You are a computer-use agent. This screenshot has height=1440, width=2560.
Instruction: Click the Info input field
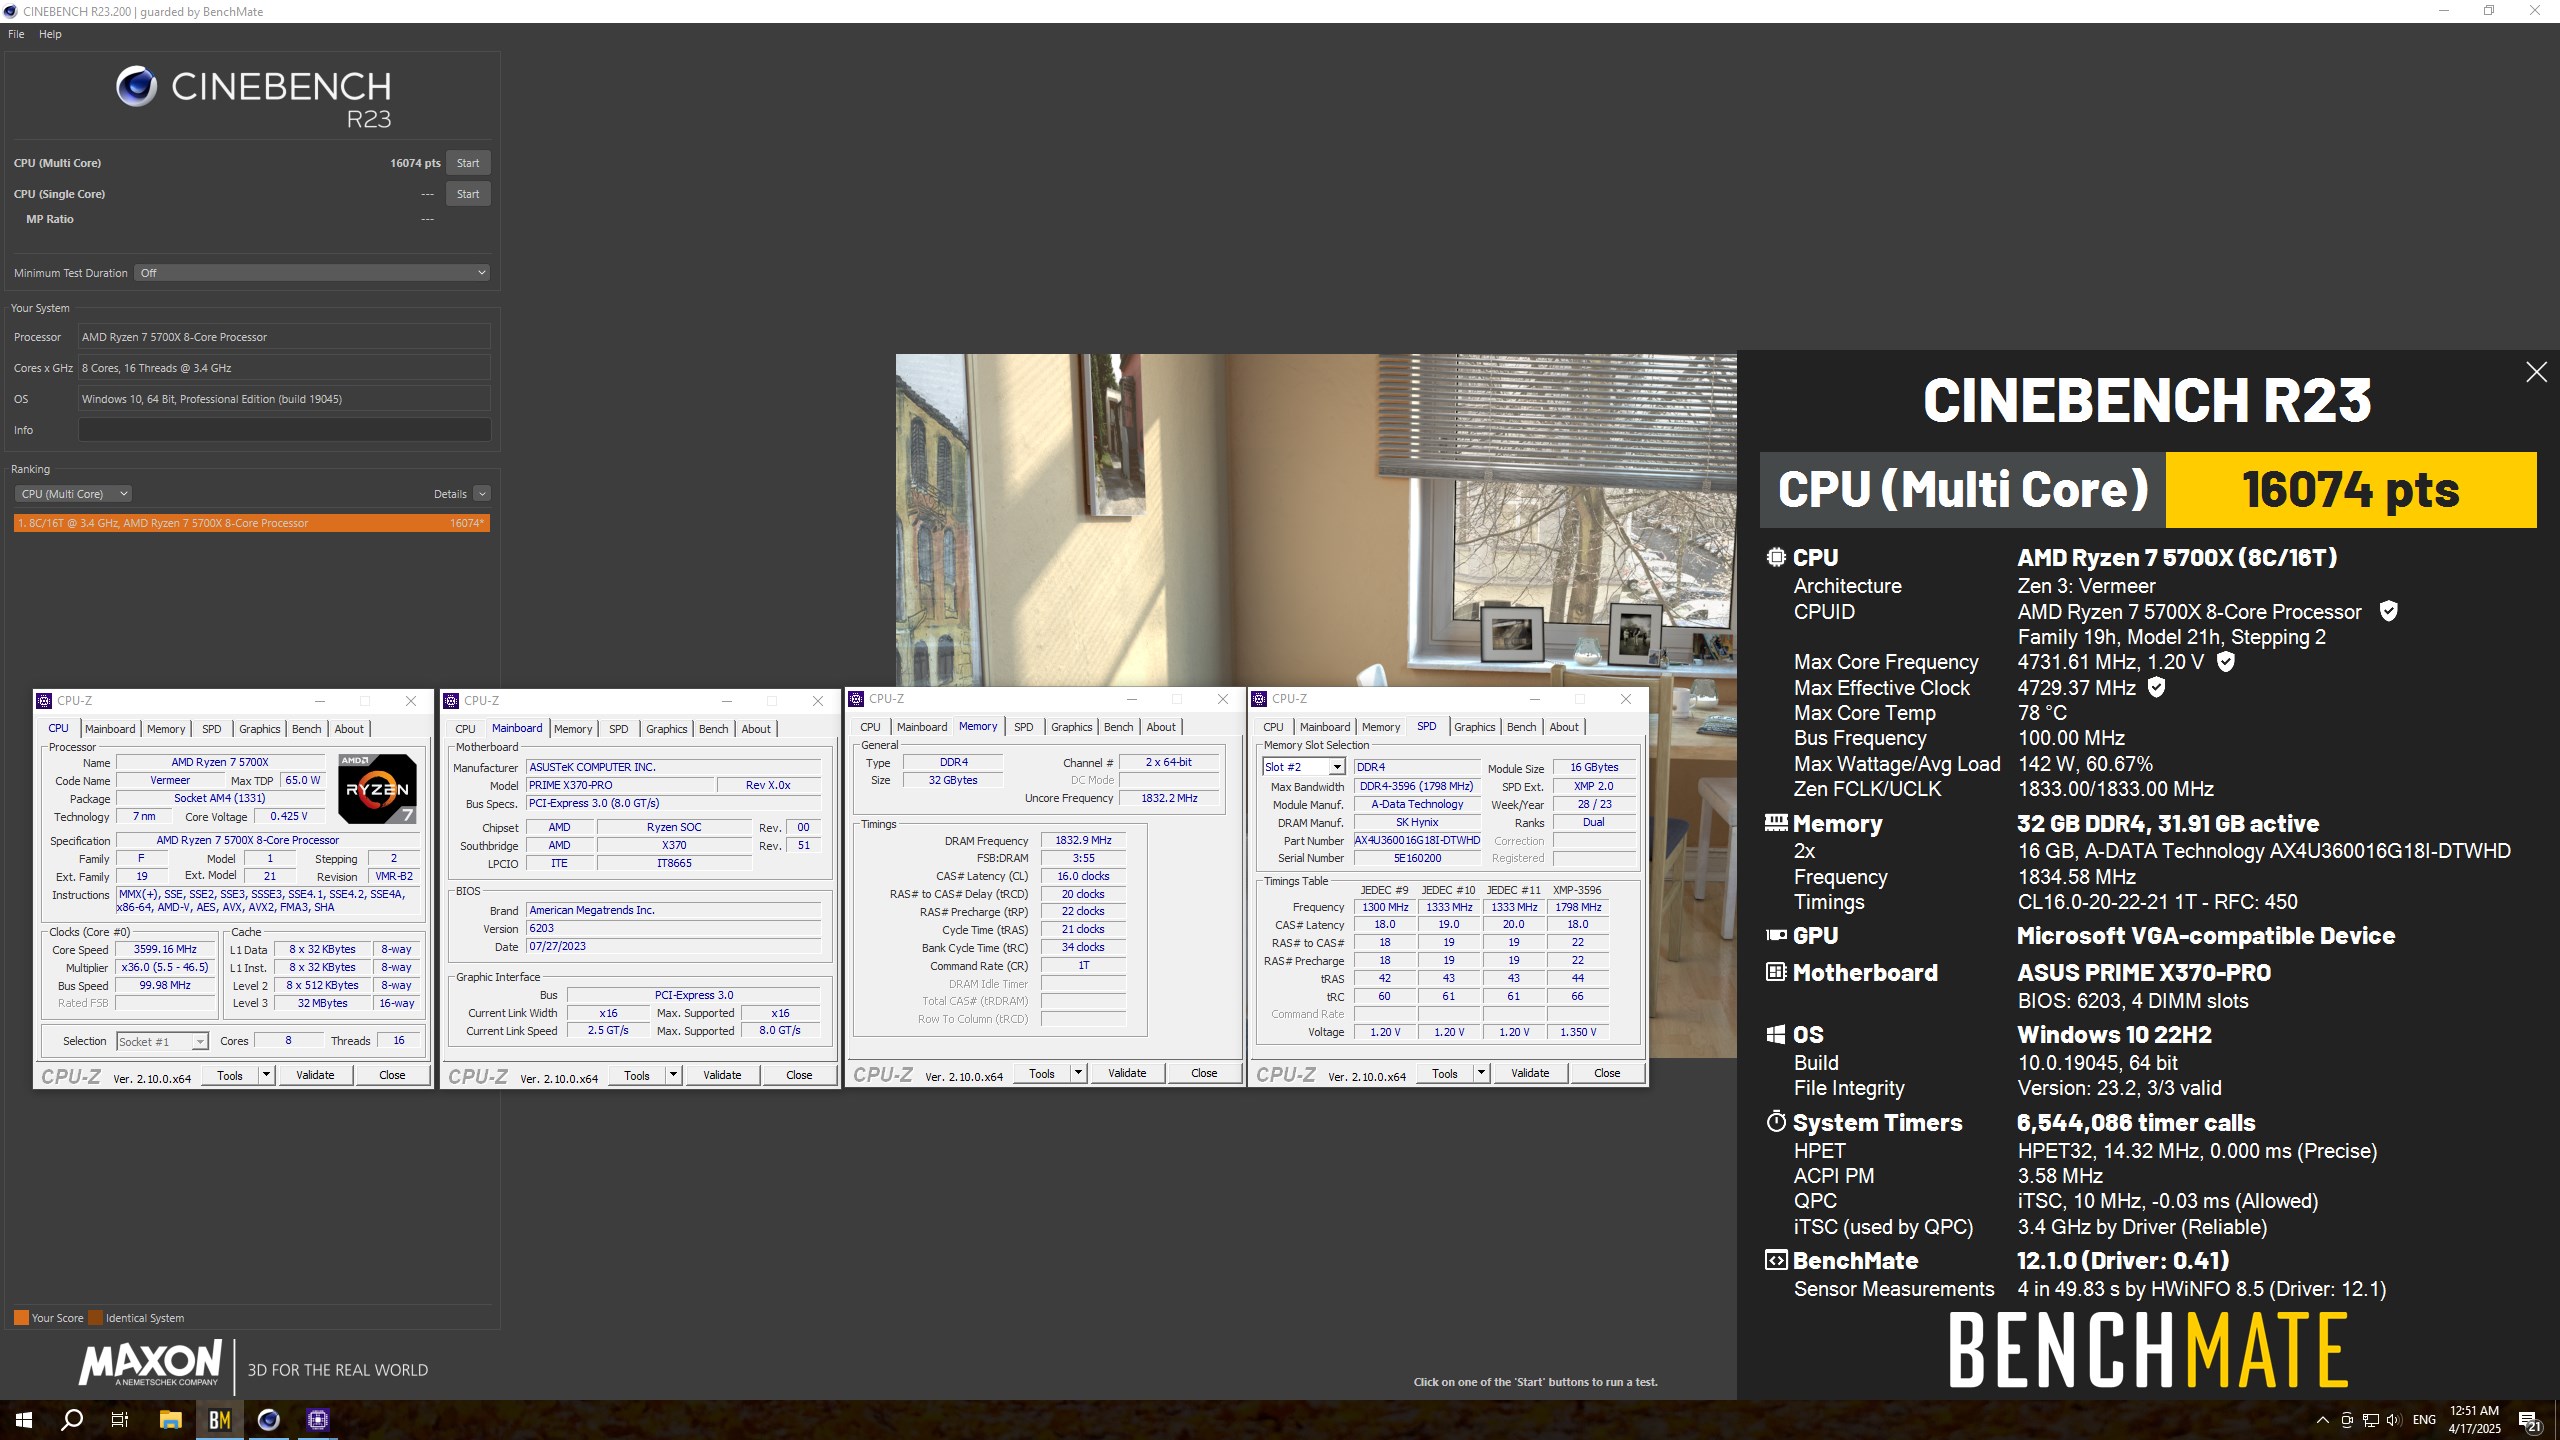click(284, 430)
